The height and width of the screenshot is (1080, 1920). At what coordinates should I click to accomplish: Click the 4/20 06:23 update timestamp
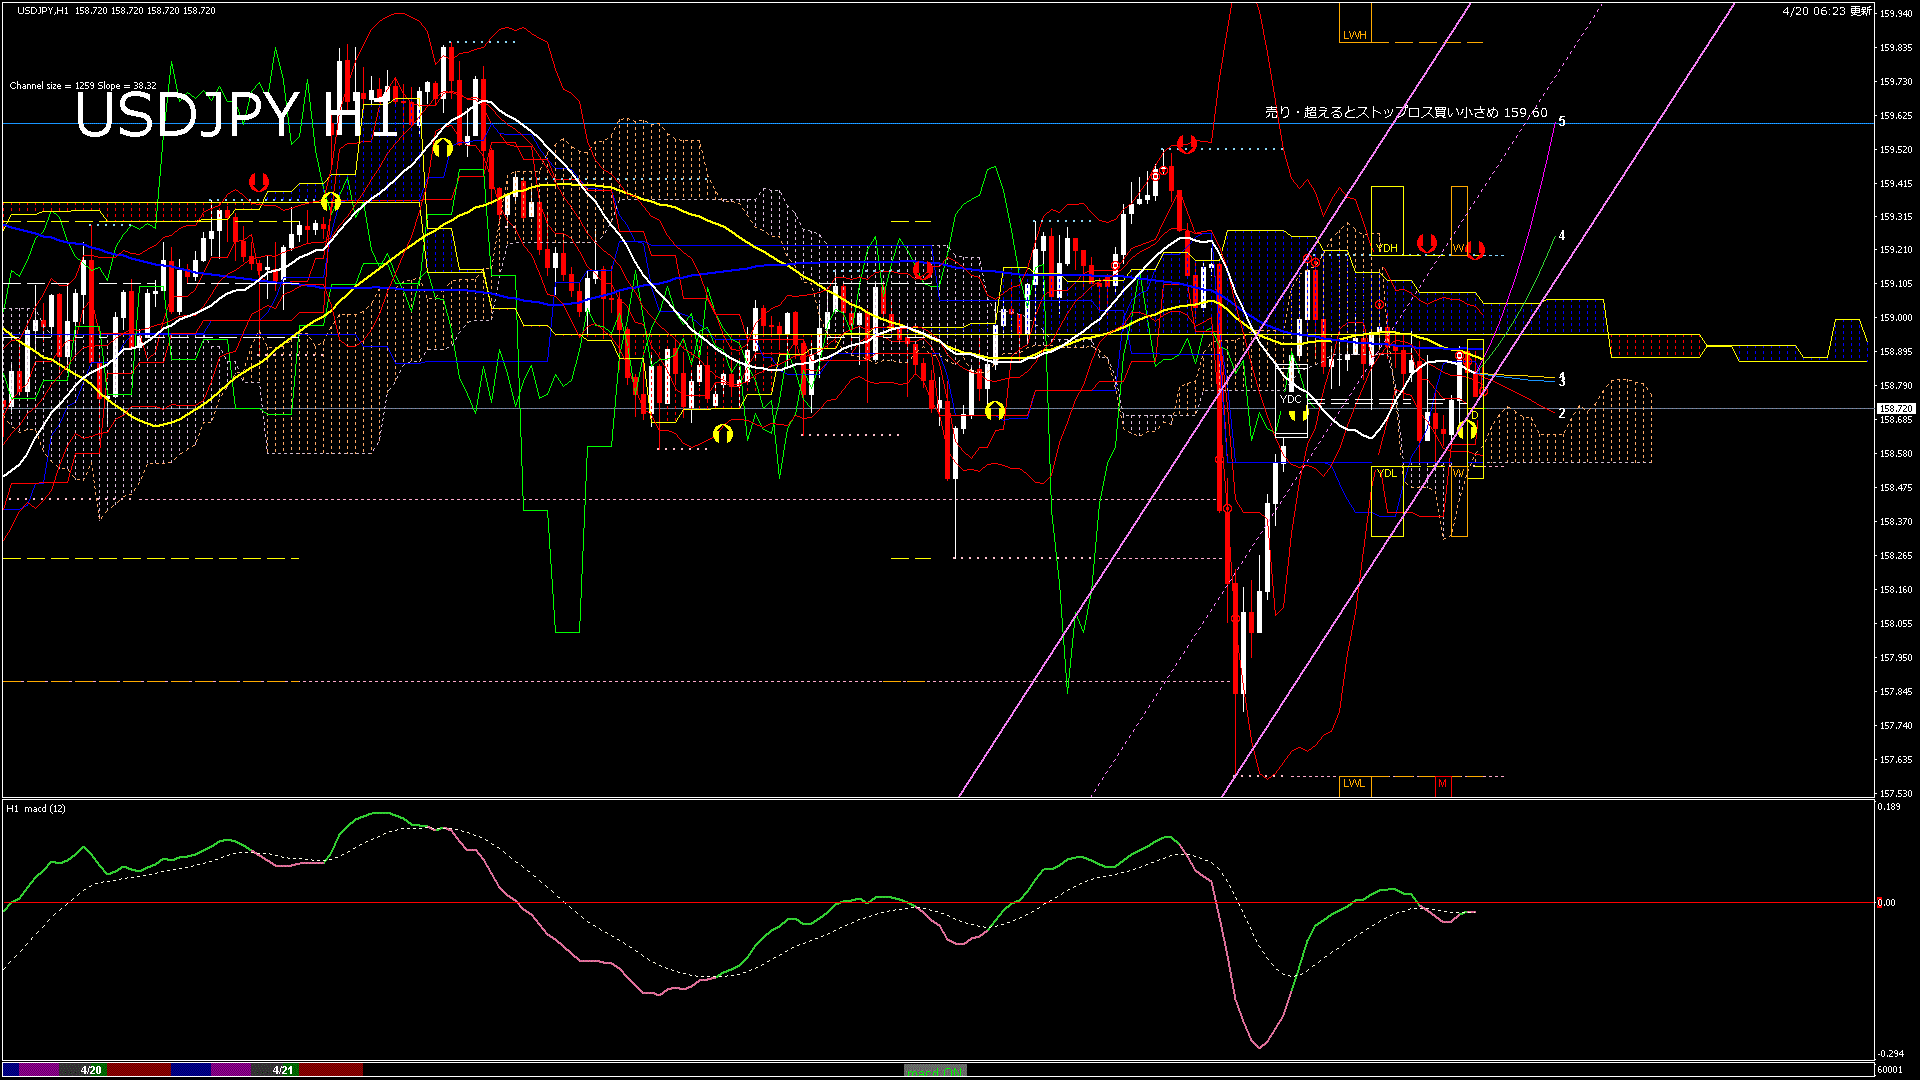coord(1826,11)
